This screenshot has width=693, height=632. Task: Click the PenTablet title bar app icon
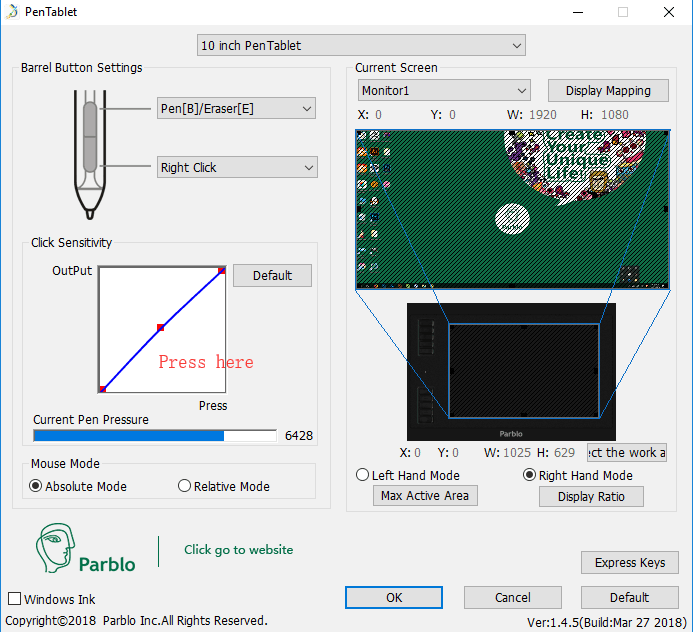[x=12, y=11]
